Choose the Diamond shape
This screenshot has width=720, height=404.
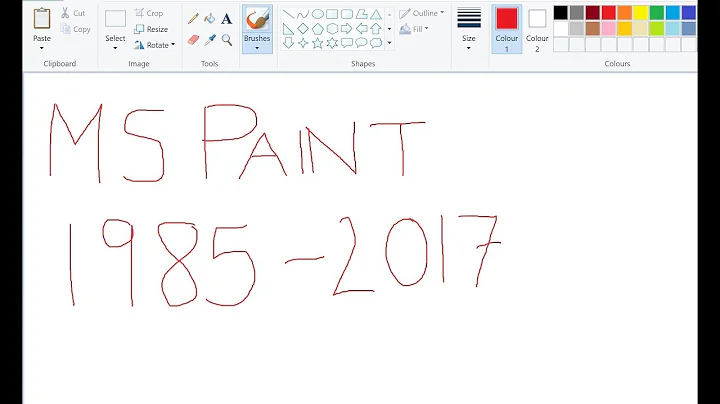point(303,29)
